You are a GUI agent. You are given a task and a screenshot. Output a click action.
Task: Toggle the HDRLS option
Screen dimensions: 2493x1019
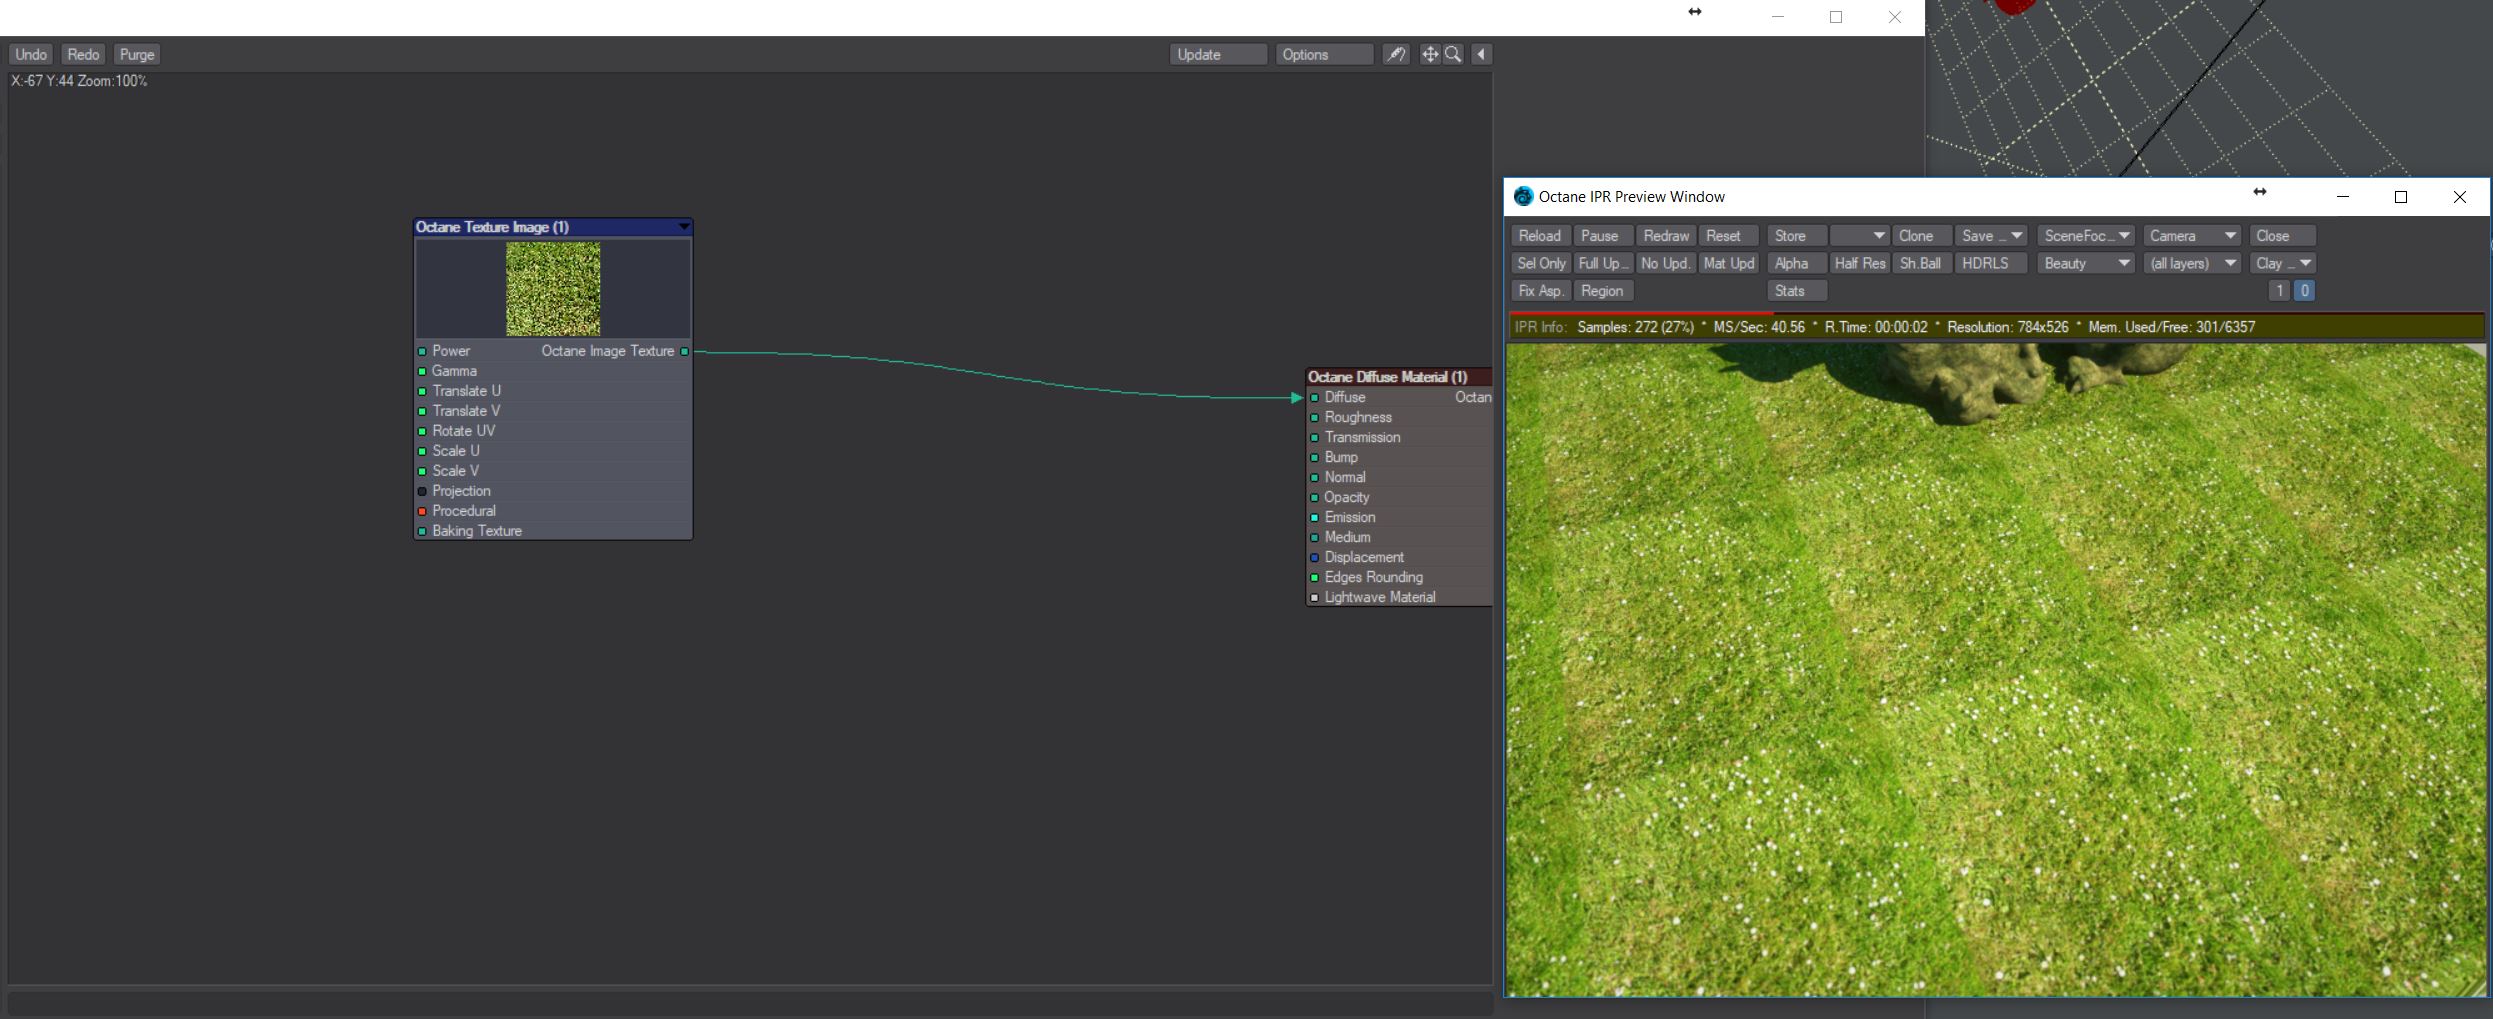pyautogui.click(x=1991, y=264)
